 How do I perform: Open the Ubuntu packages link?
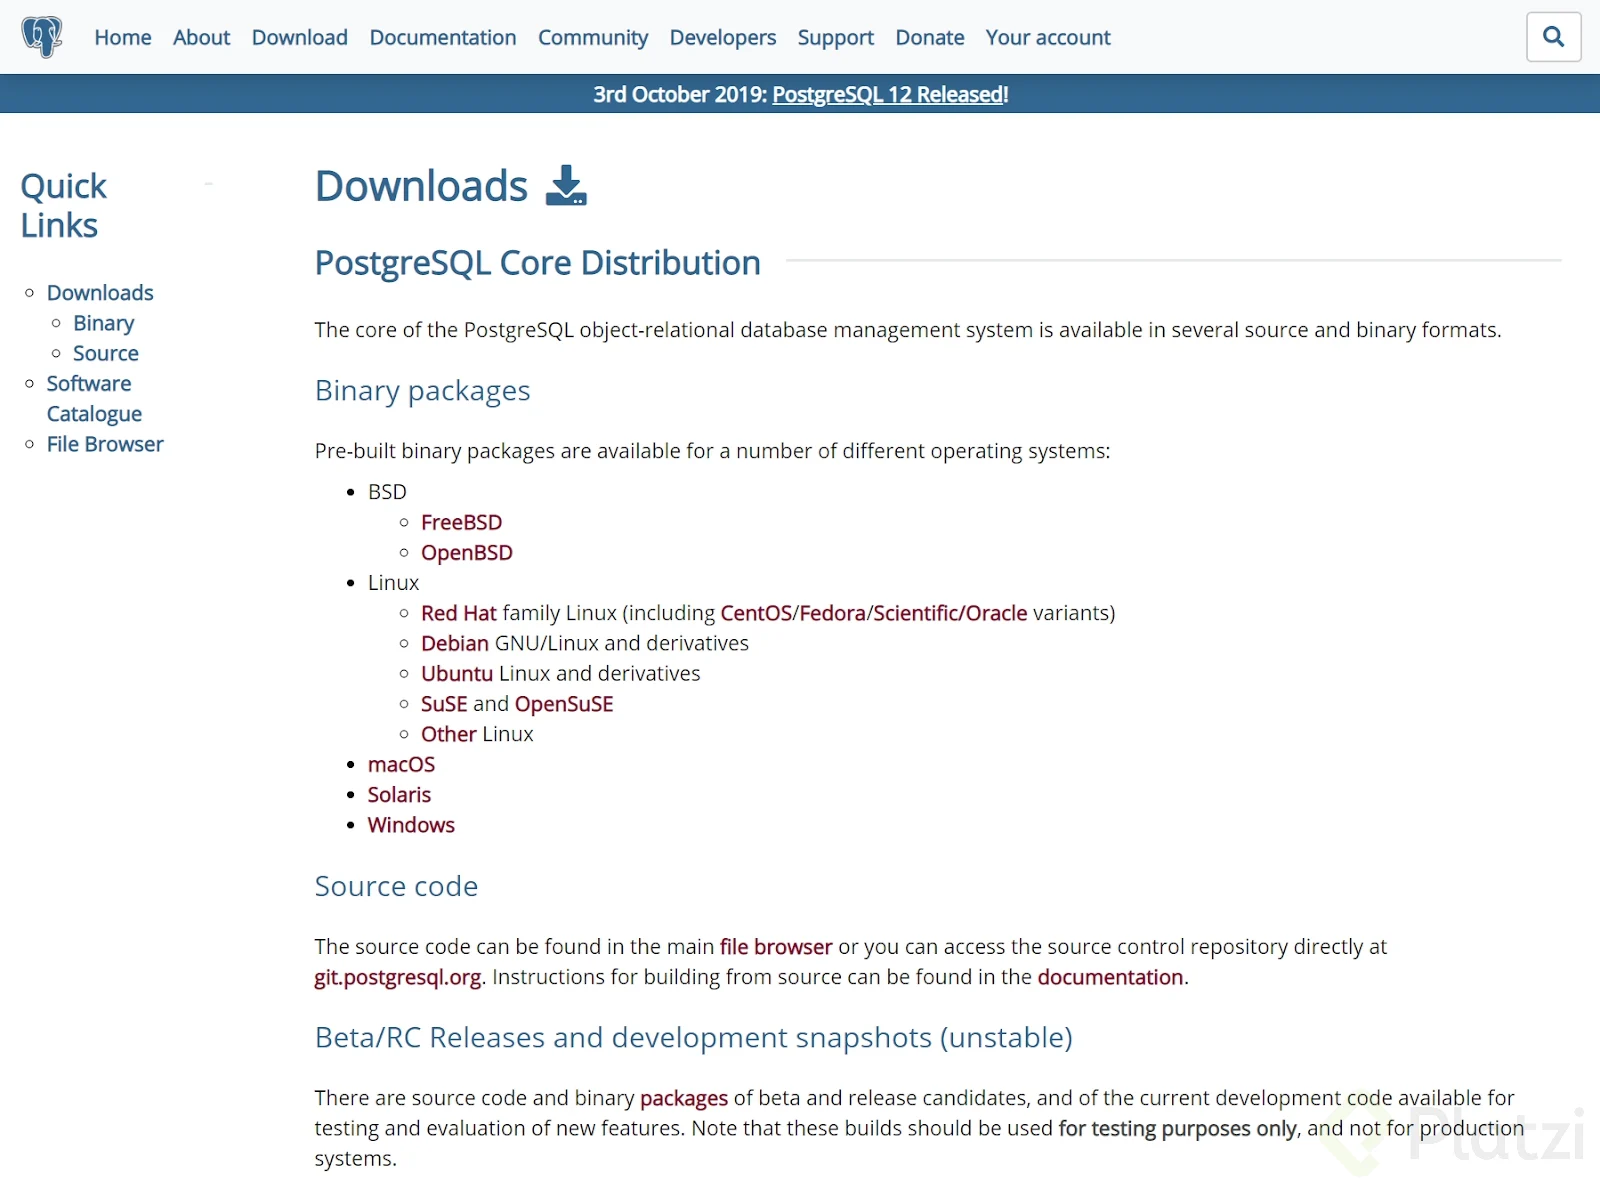(457, 673)
